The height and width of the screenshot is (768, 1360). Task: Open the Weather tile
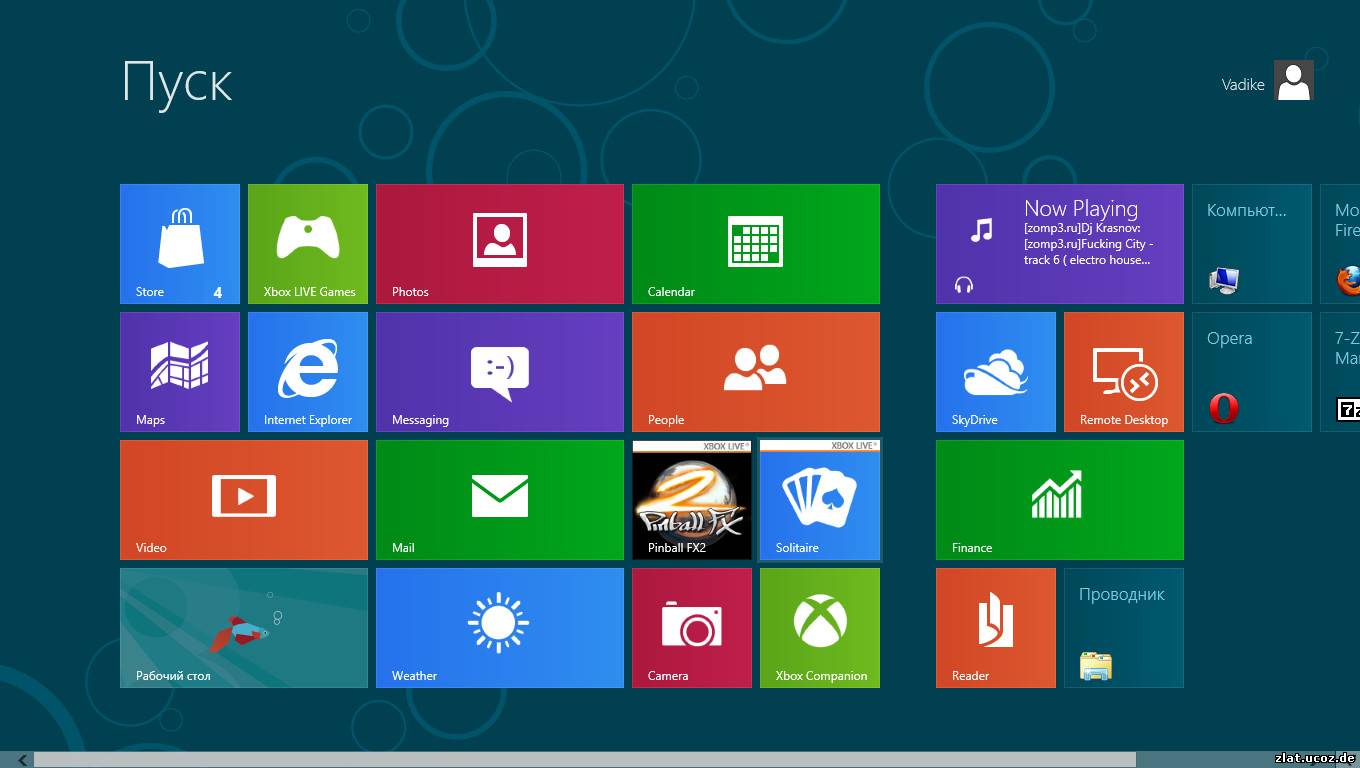500,628
